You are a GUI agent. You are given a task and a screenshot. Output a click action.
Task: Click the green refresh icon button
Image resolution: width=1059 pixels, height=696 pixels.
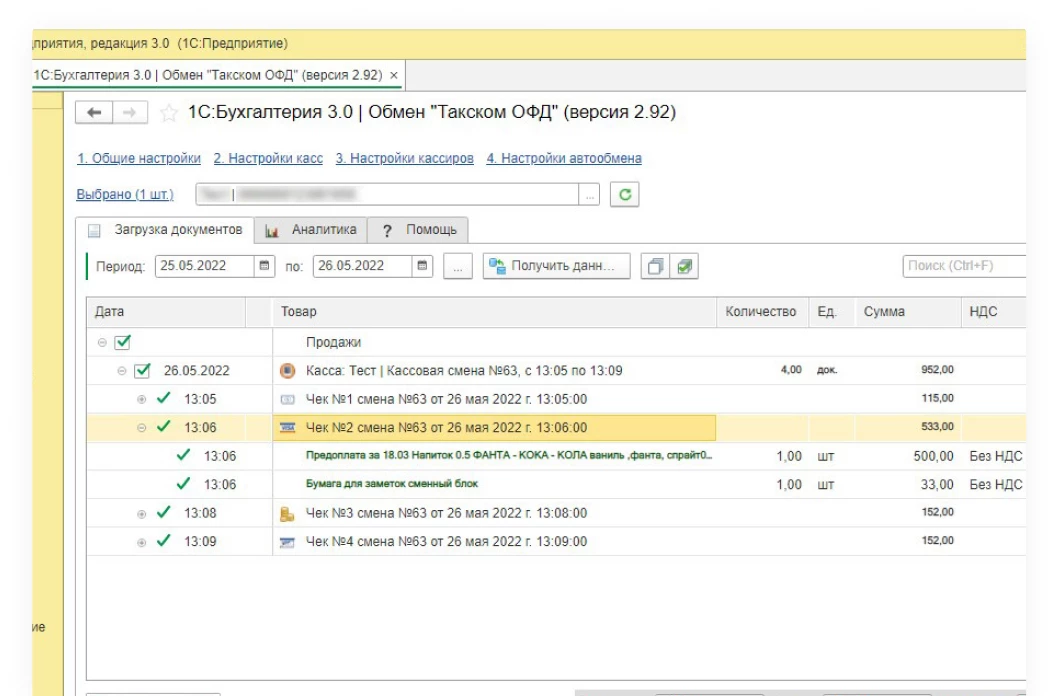(x=625, y=195)
